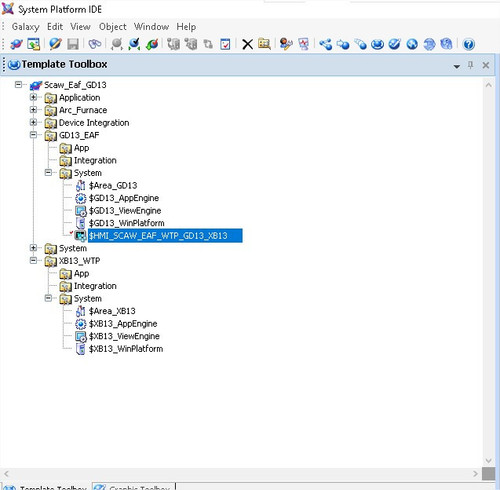Select the $Area_XB13 template item
The width and height of the screenshot is (500, 490).
tap(112, 311)
